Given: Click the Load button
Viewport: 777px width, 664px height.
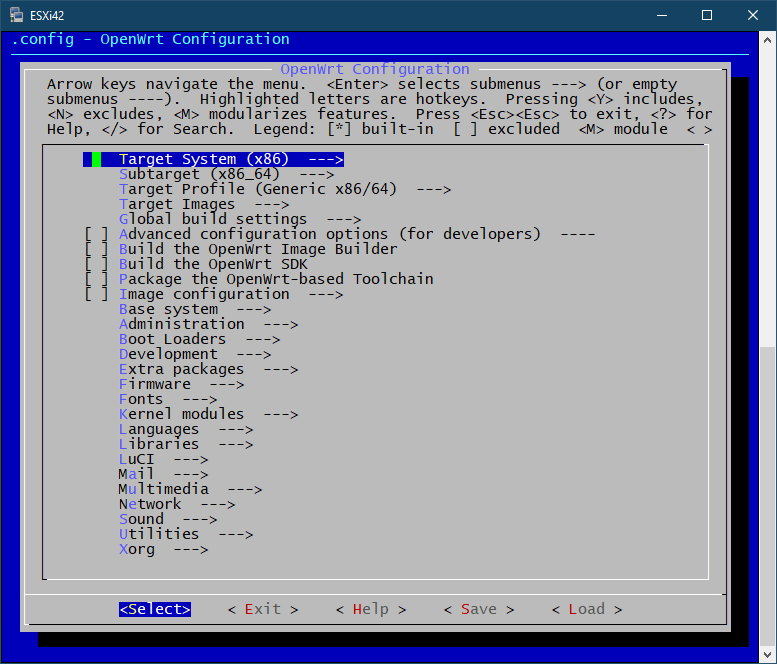Looking at the screenshot, I should click(587, 609).
